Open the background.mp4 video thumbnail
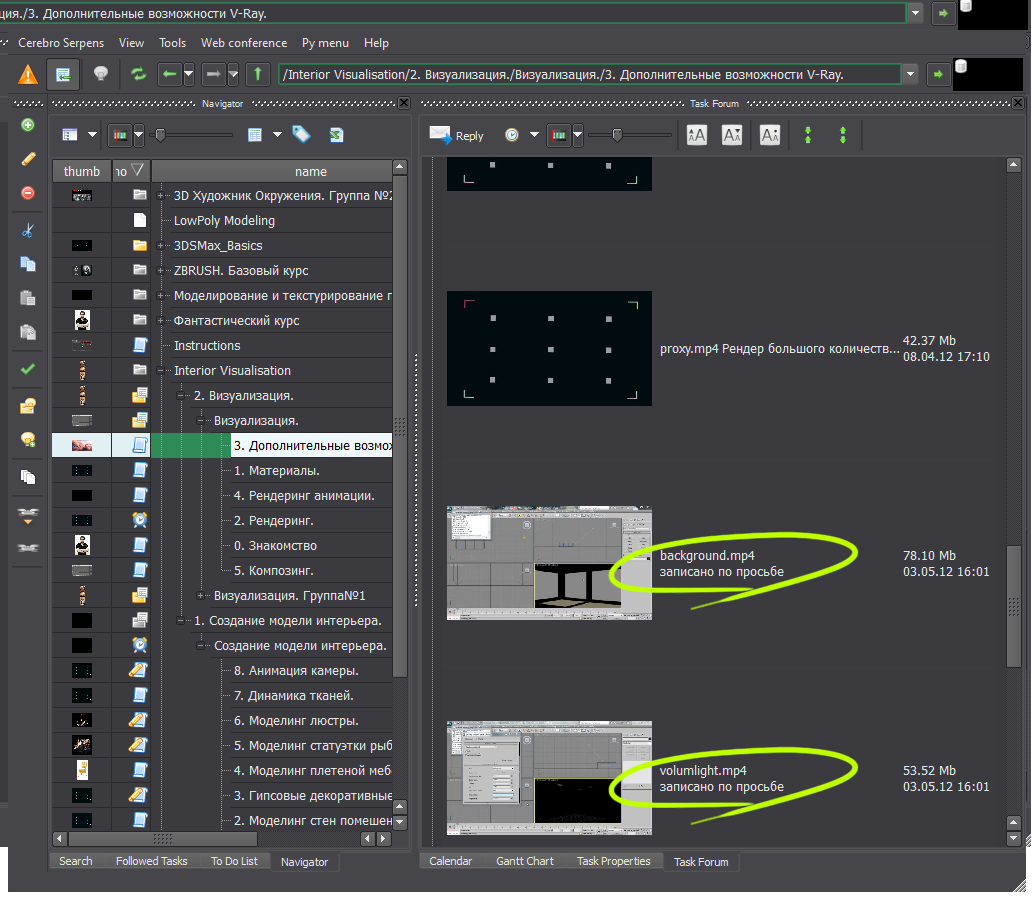The width and height of the screenshot is (1034, 900). point(549,563)
